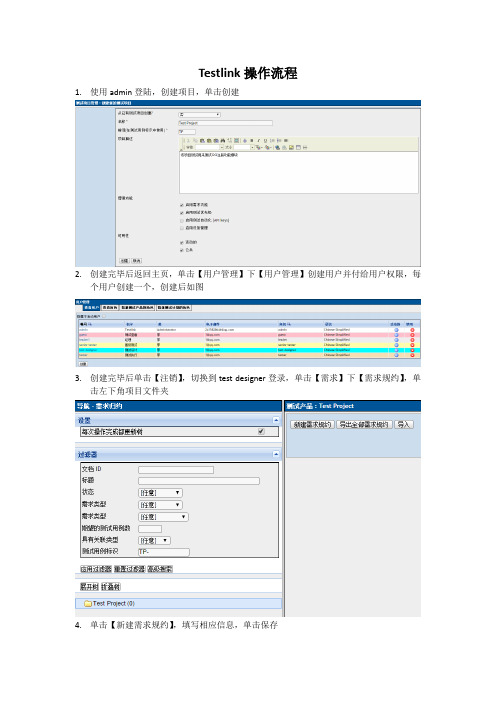
Task: Enable the test automation (API keys) checkbox
Action: pos(182,220)
